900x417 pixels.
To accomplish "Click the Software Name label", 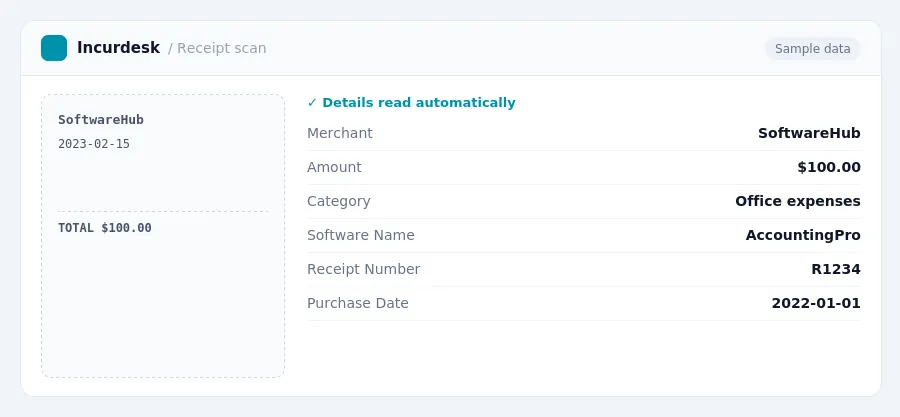I will [360, 235].
